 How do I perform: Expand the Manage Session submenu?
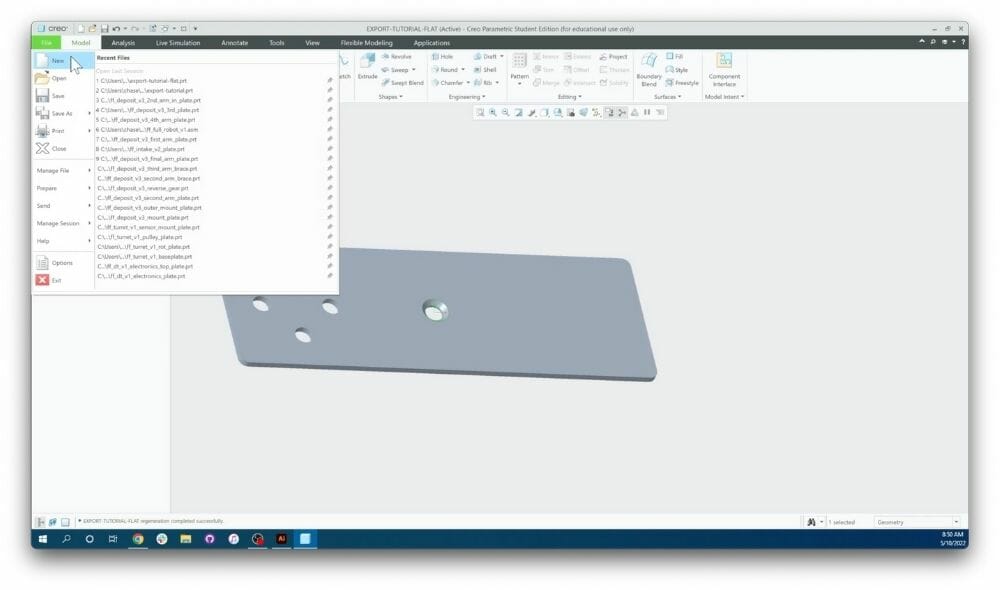(60, 223)
